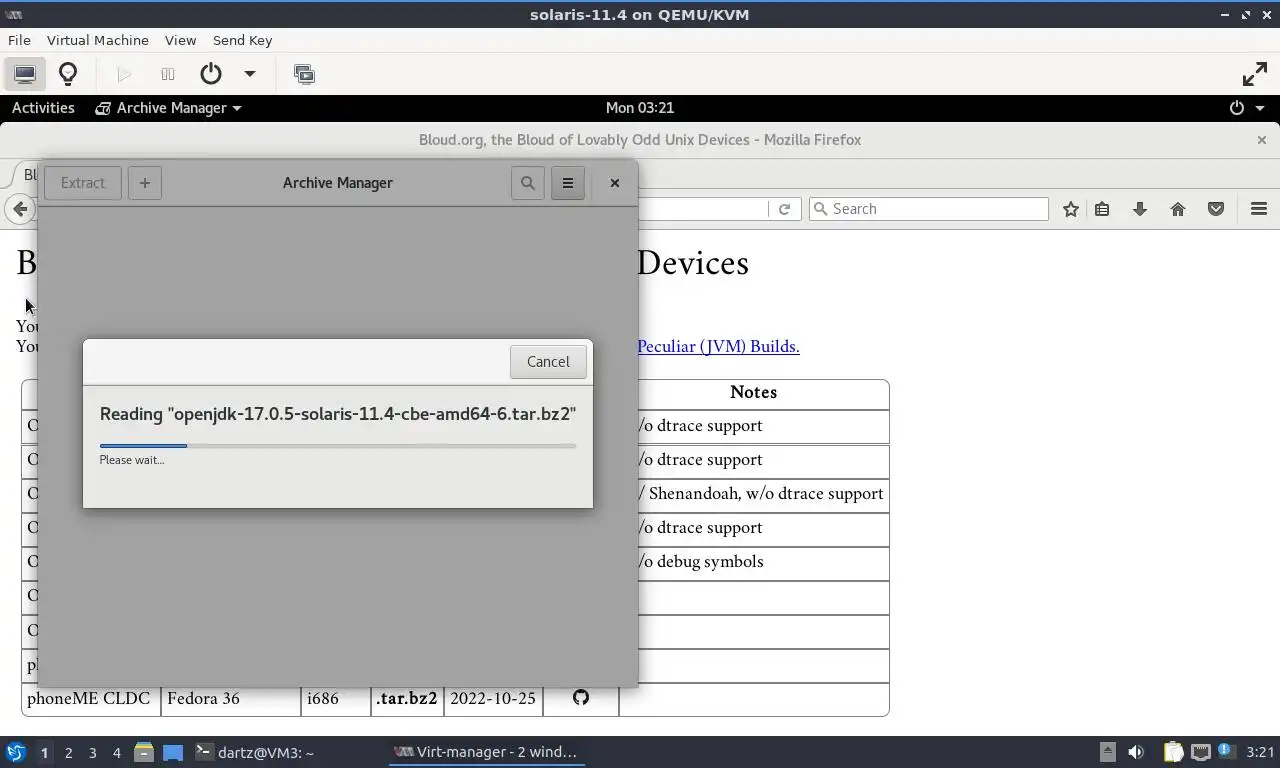The image size is (1280, 768).
Task: Open the GitHub icon in the phoneME CLDC row
Action: point(581,698)
